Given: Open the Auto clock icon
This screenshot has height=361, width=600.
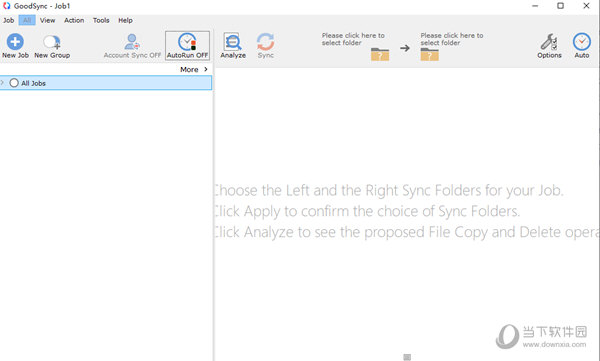Looking at the screenshot, I should [582, 42].
